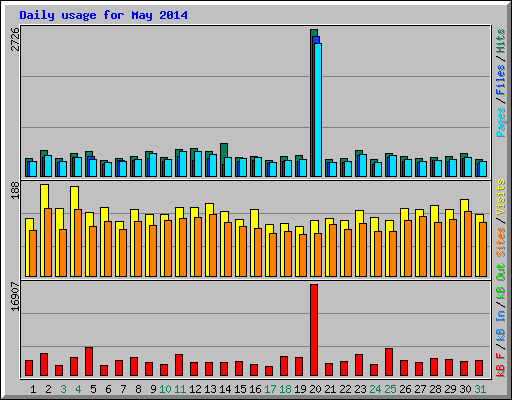The height and width of the screenshot is (400, 512).
Task: Click the red kB bar for day 11
Action: coord(179,365)
